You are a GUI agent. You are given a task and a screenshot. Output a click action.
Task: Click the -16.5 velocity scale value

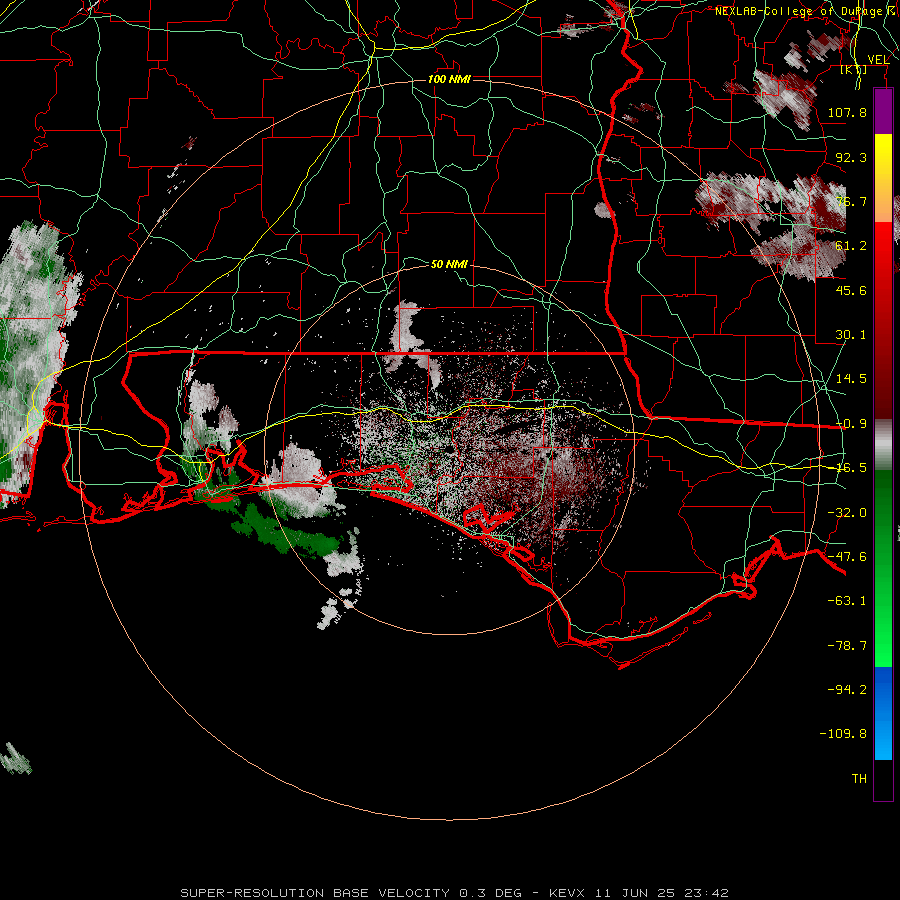click(851, 468)
